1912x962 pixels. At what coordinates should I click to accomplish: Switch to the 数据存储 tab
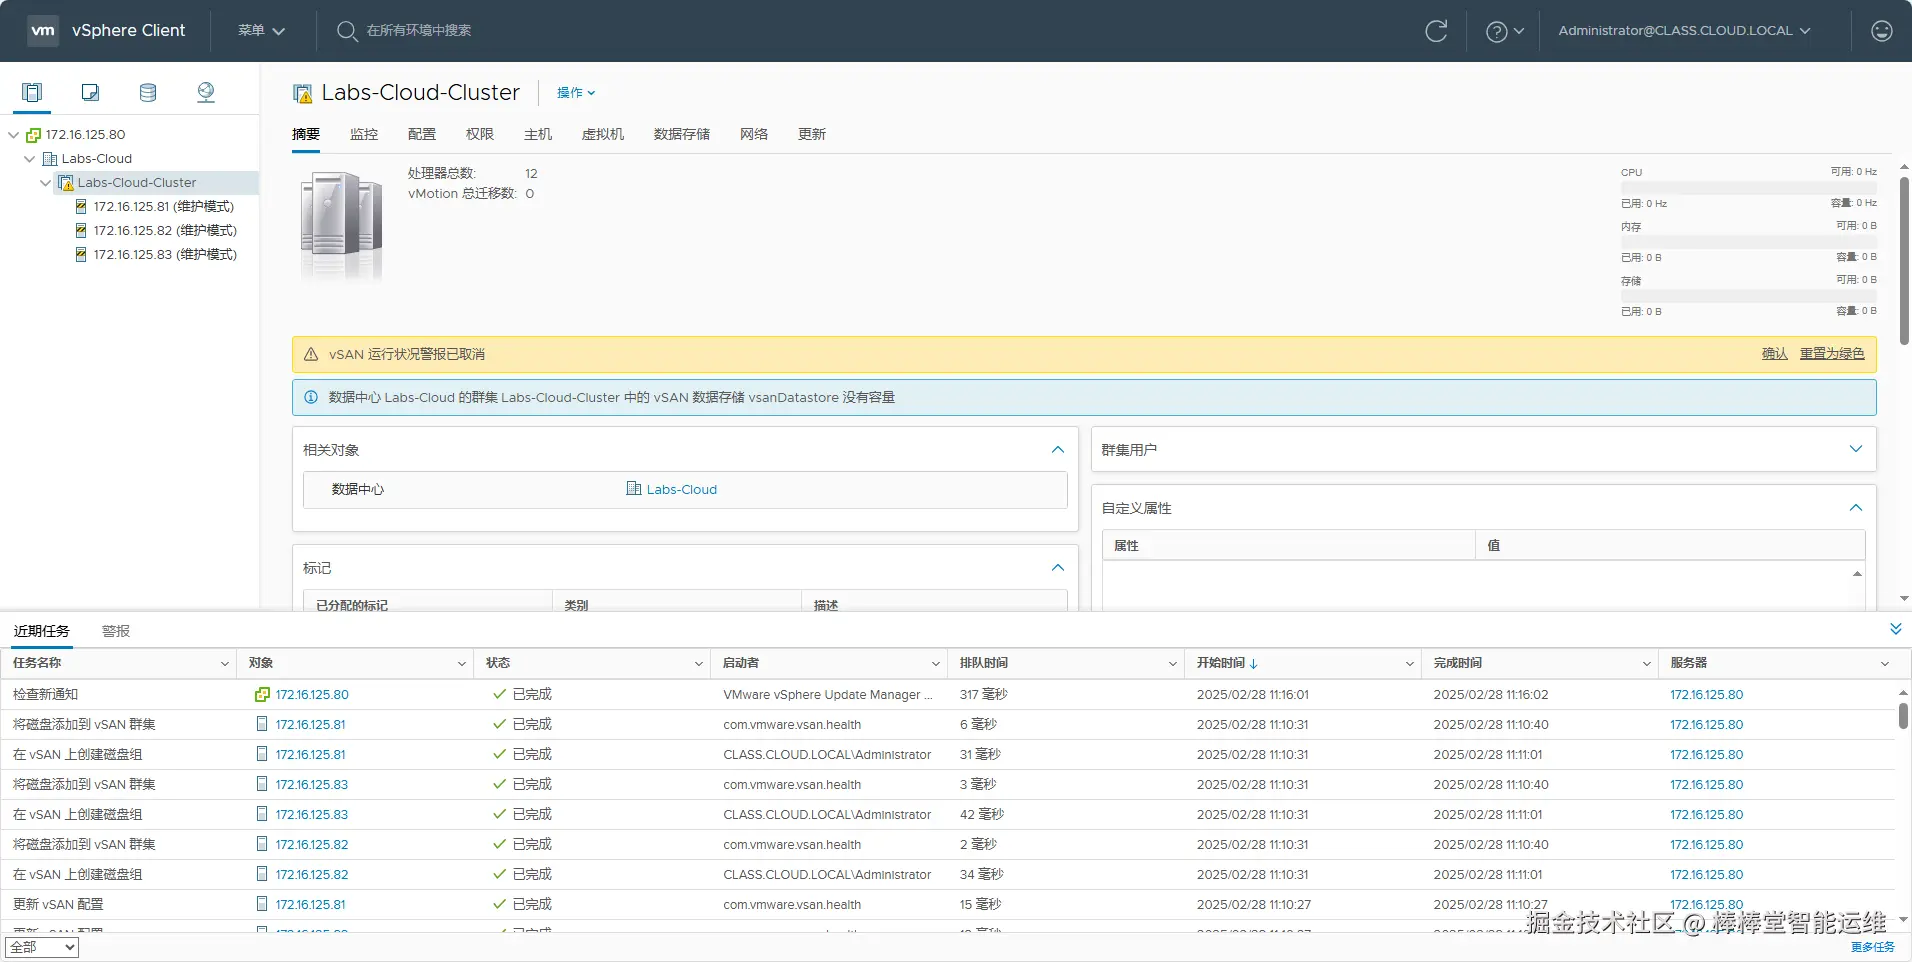tap(682, 134)
